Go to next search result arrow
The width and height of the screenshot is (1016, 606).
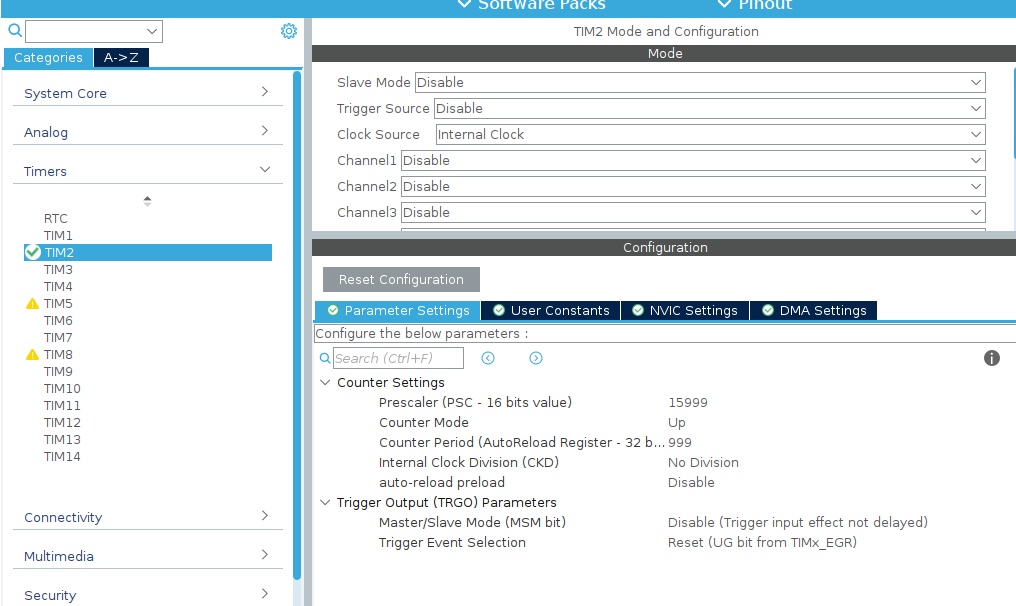click(536, 358)
